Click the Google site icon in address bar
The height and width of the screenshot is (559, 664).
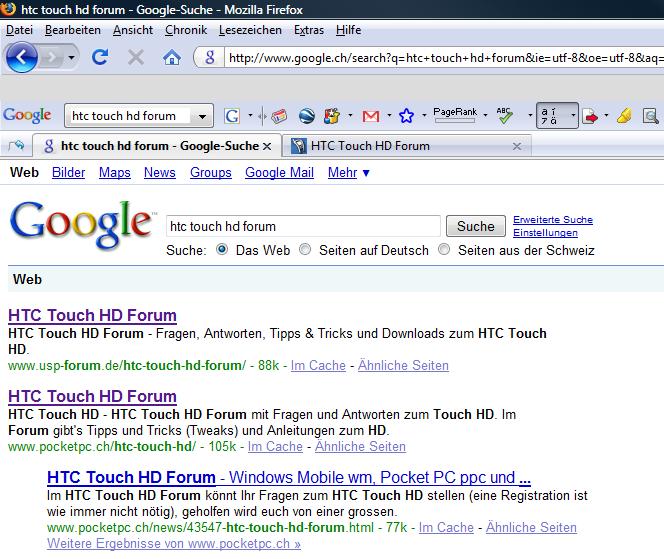tap(210, 57)
